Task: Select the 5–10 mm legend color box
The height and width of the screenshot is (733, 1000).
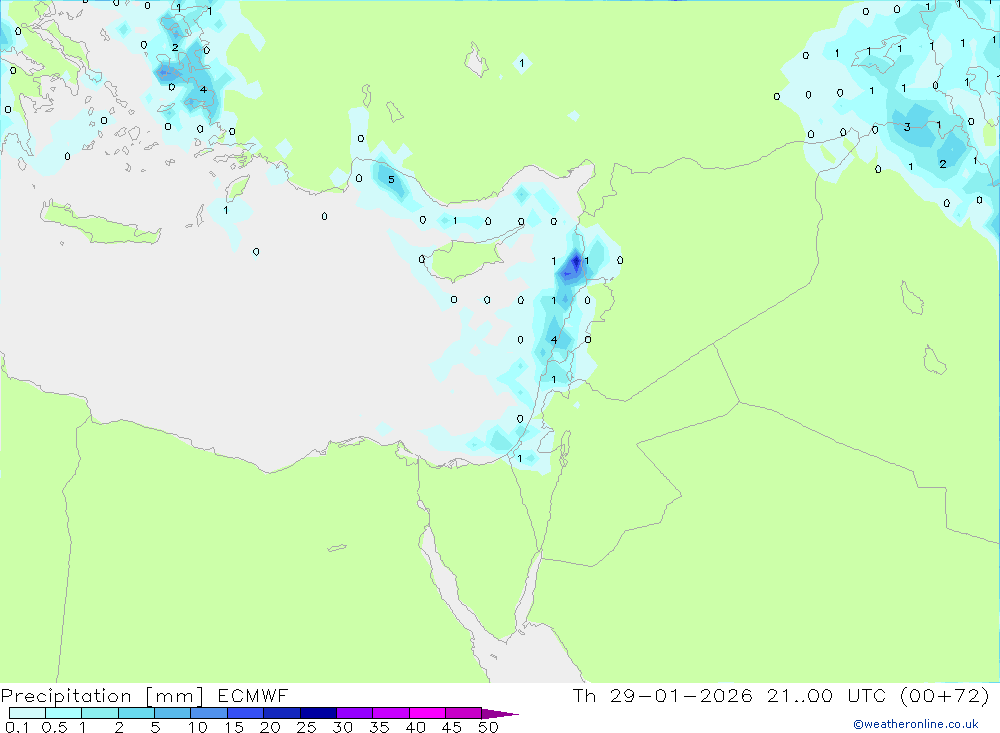Action: (173, 713)
